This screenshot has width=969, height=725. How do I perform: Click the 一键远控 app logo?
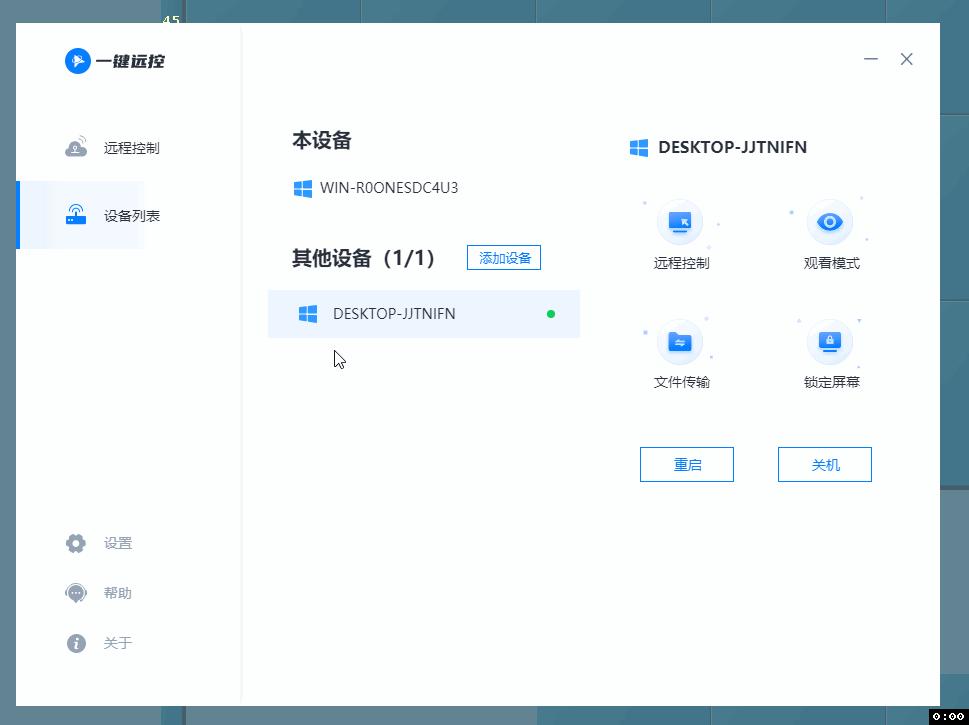point(113,60)
